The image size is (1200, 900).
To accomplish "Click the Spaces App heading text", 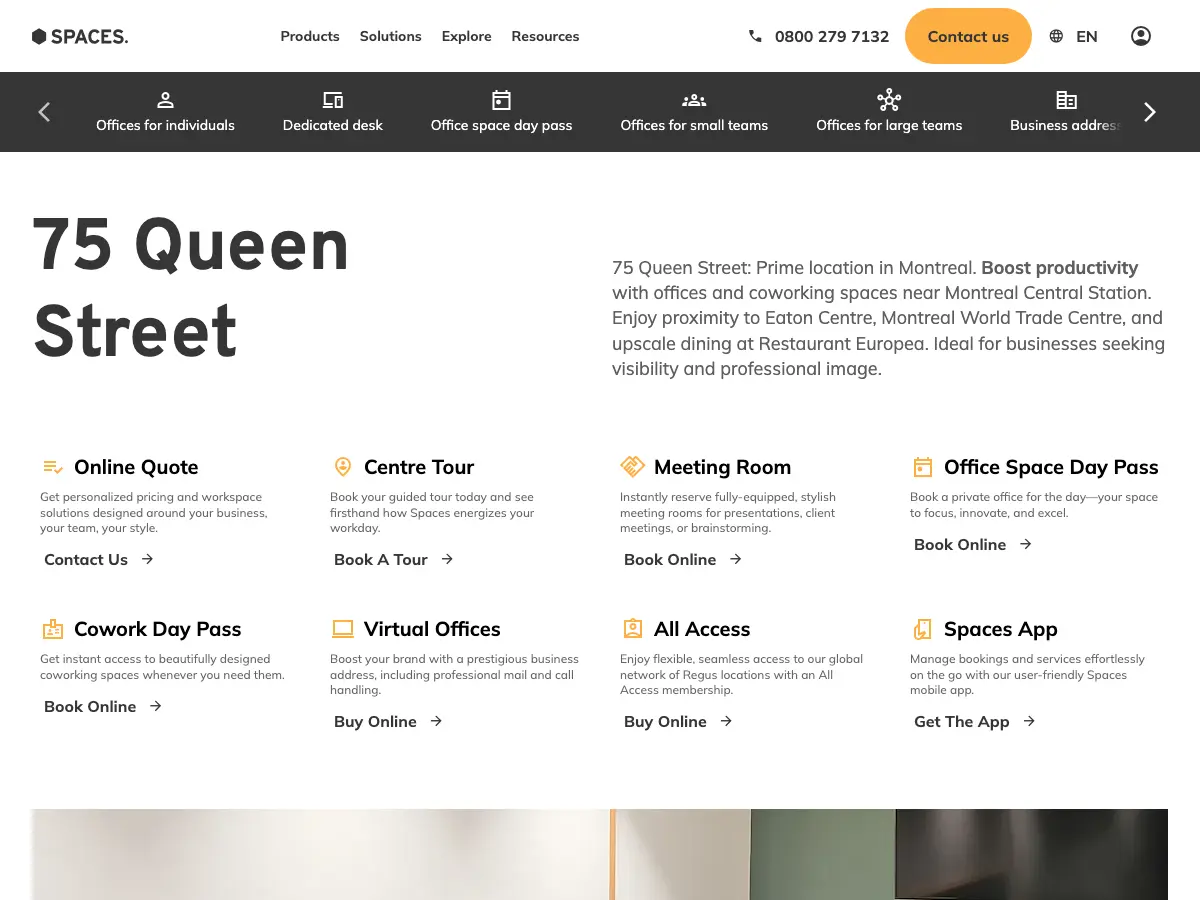I will 1001,629.
